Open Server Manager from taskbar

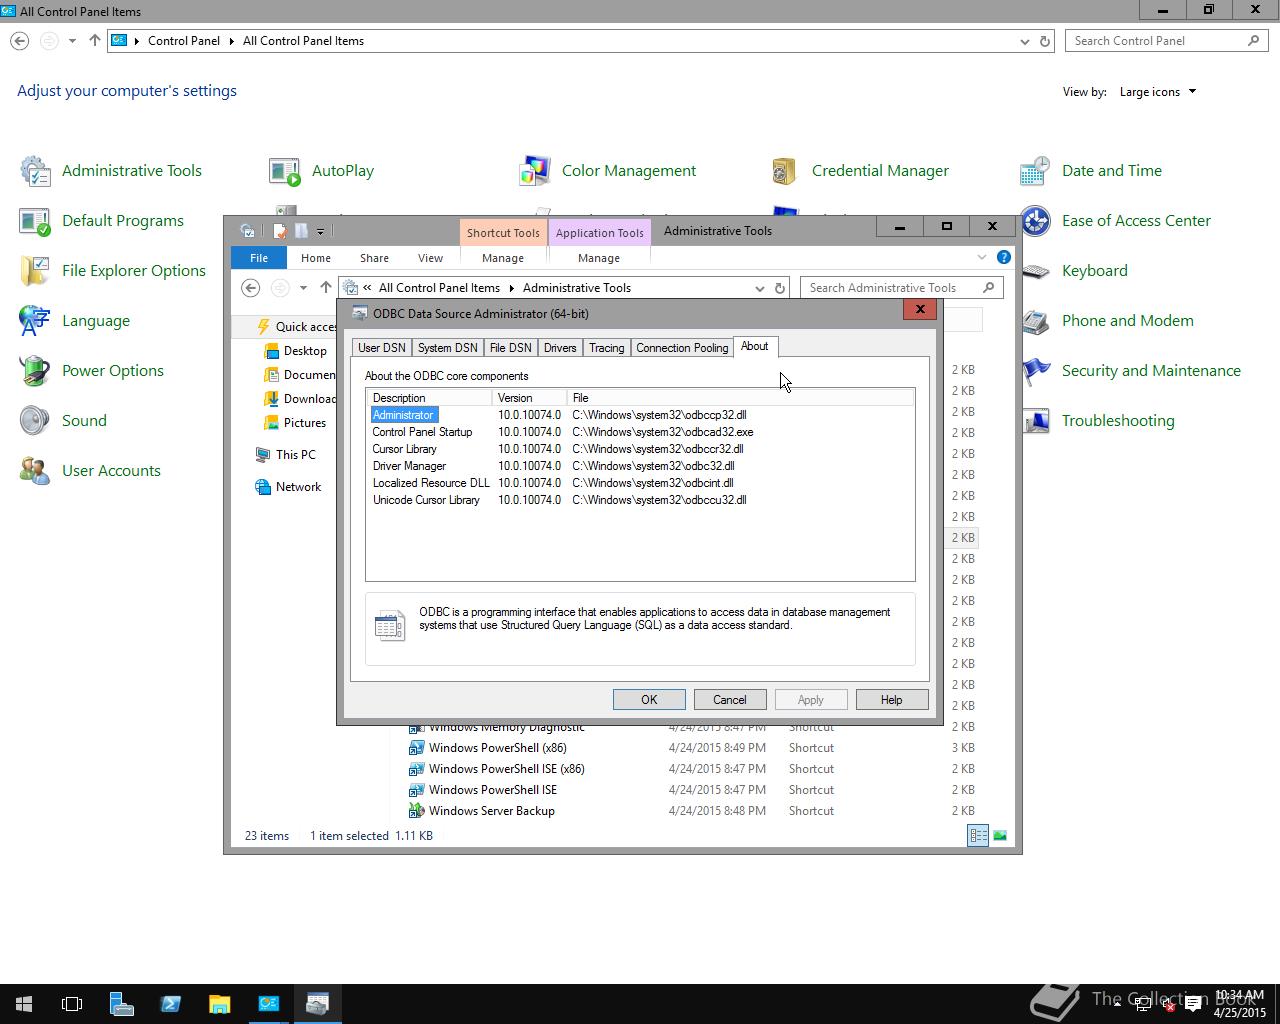[121, 1004]
